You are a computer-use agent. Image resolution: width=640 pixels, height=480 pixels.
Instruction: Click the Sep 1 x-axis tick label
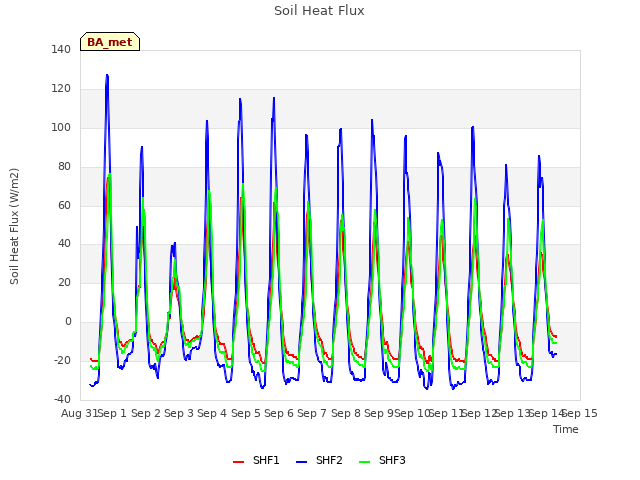(113, 413)
